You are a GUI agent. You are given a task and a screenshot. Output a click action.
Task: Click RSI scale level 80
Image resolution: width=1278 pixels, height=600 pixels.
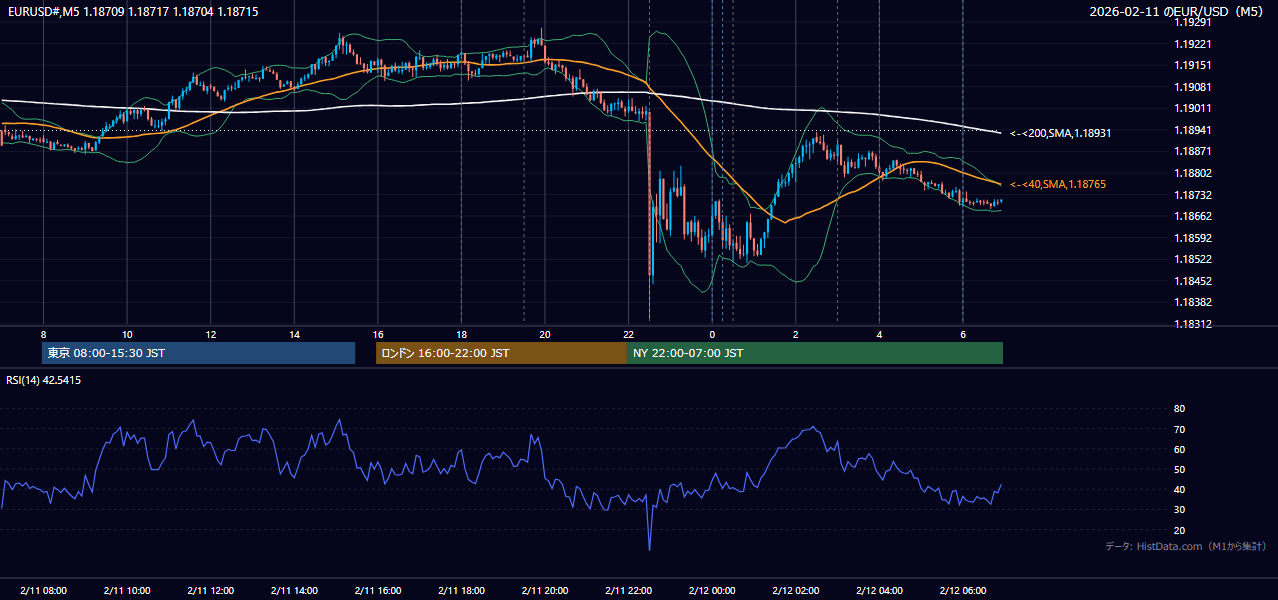tap(1179, 409)
